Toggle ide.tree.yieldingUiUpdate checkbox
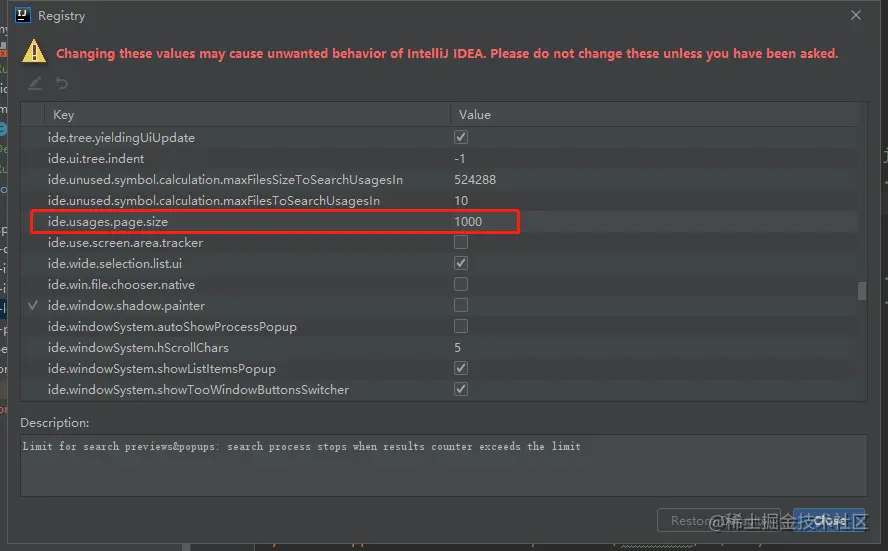The image size is (888, 551). 461,137
